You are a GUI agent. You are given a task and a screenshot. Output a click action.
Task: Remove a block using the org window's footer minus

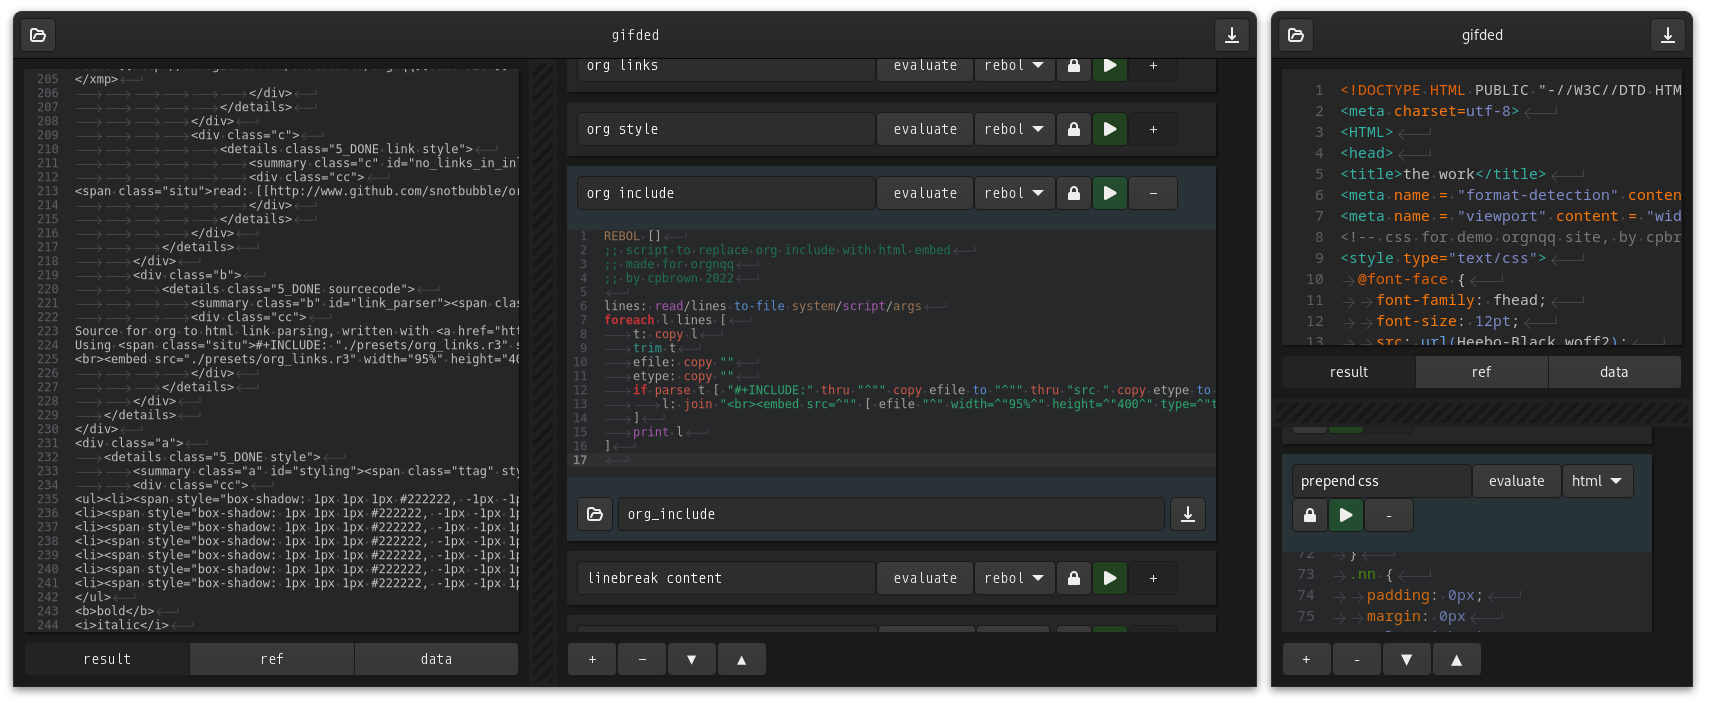tap(642, 659)
